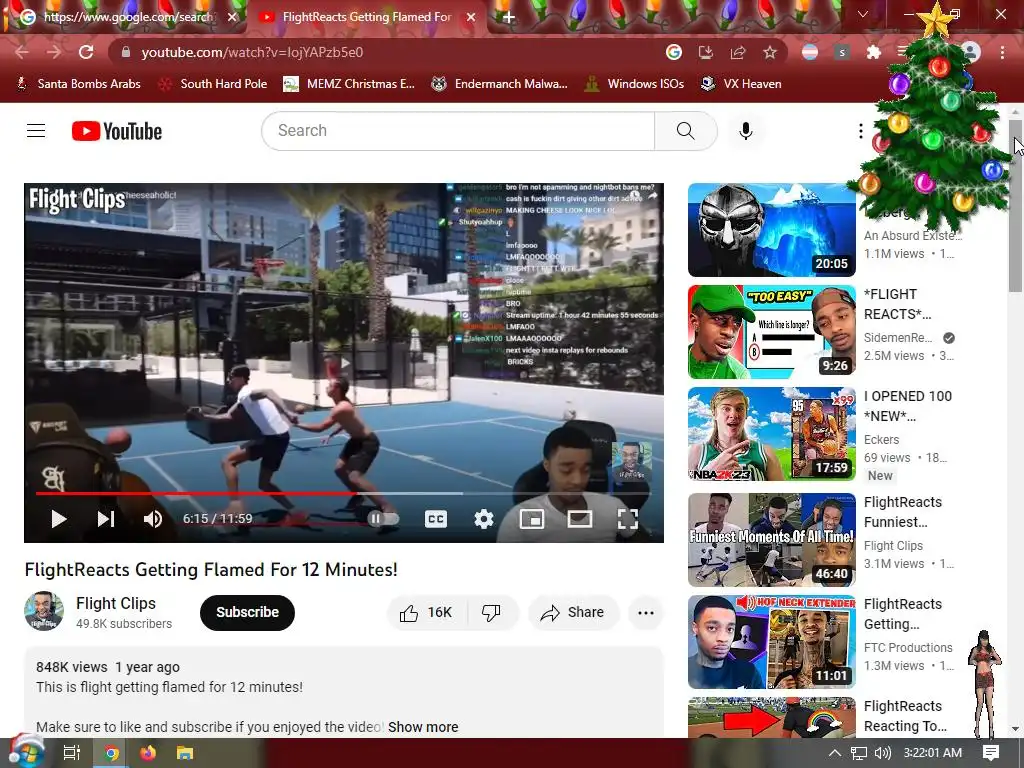Open the iceberg 20:05 video thumbnail
Image resolution: width=1024 pixels, height=768 pixels.
(x=771, y=230)
